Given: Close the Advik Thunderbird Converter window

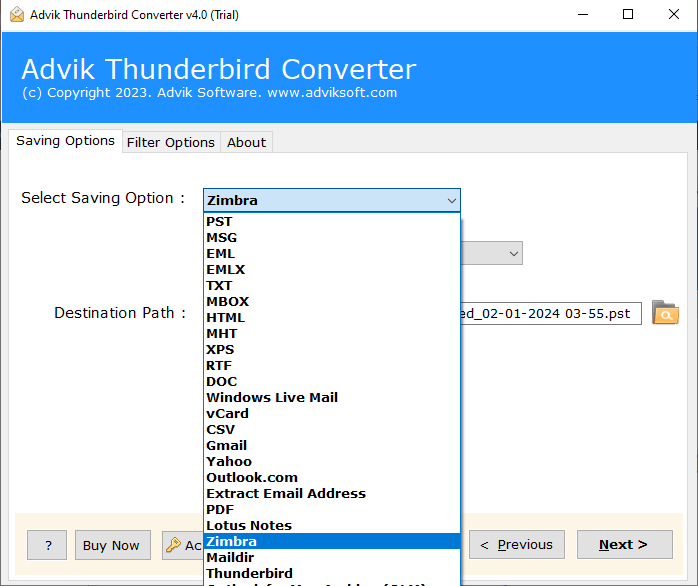Looking at the screenshot, I should [x=674, y=14].
